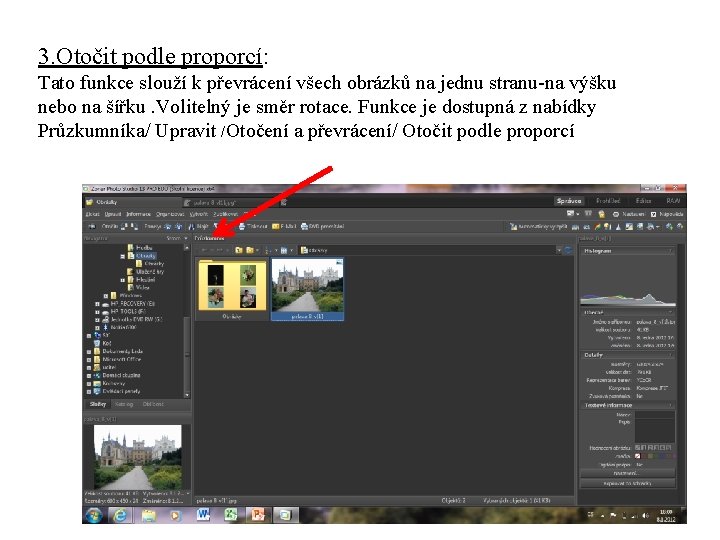Open Word from the taskbar
Image resolution: width=720 pixels, height=540 pixels.
tap(203, 515)
